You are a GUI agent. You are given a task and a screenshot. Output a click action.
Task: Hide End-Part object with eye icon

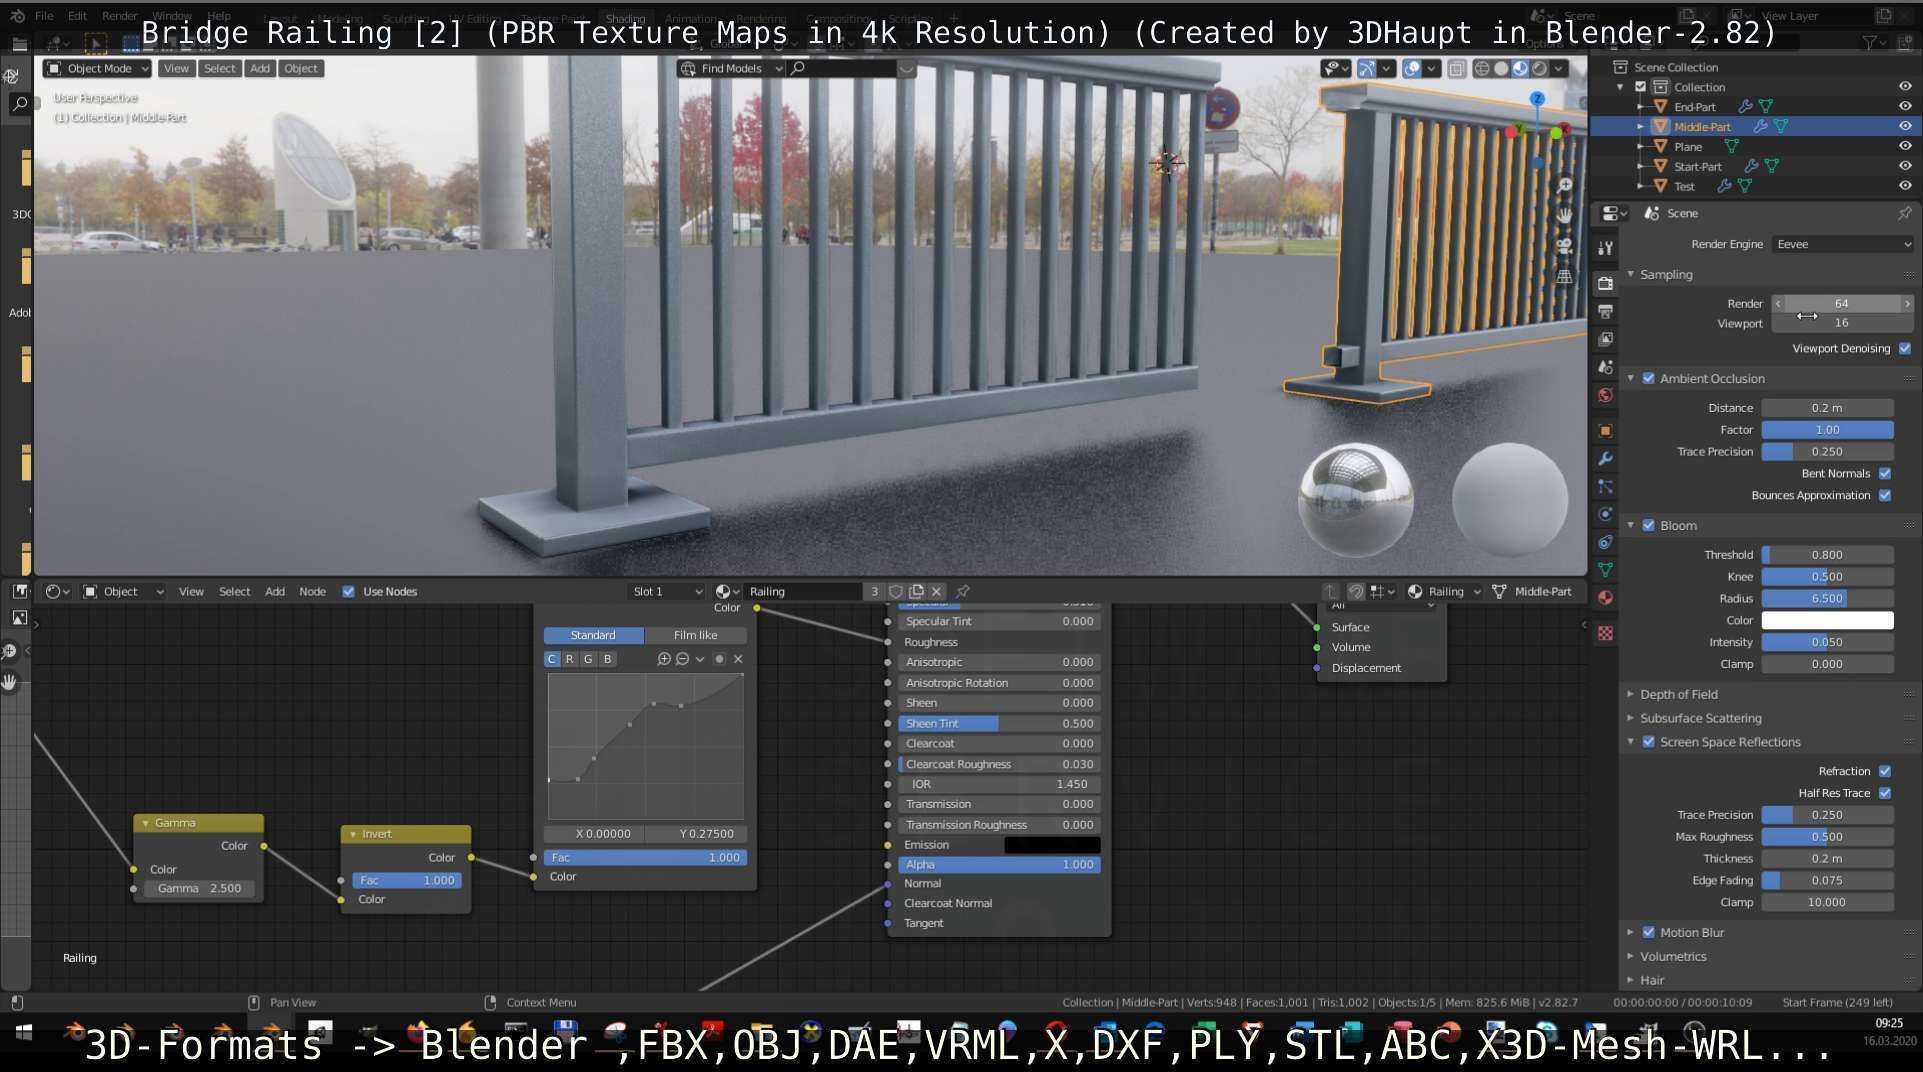tap(1905, 106)
